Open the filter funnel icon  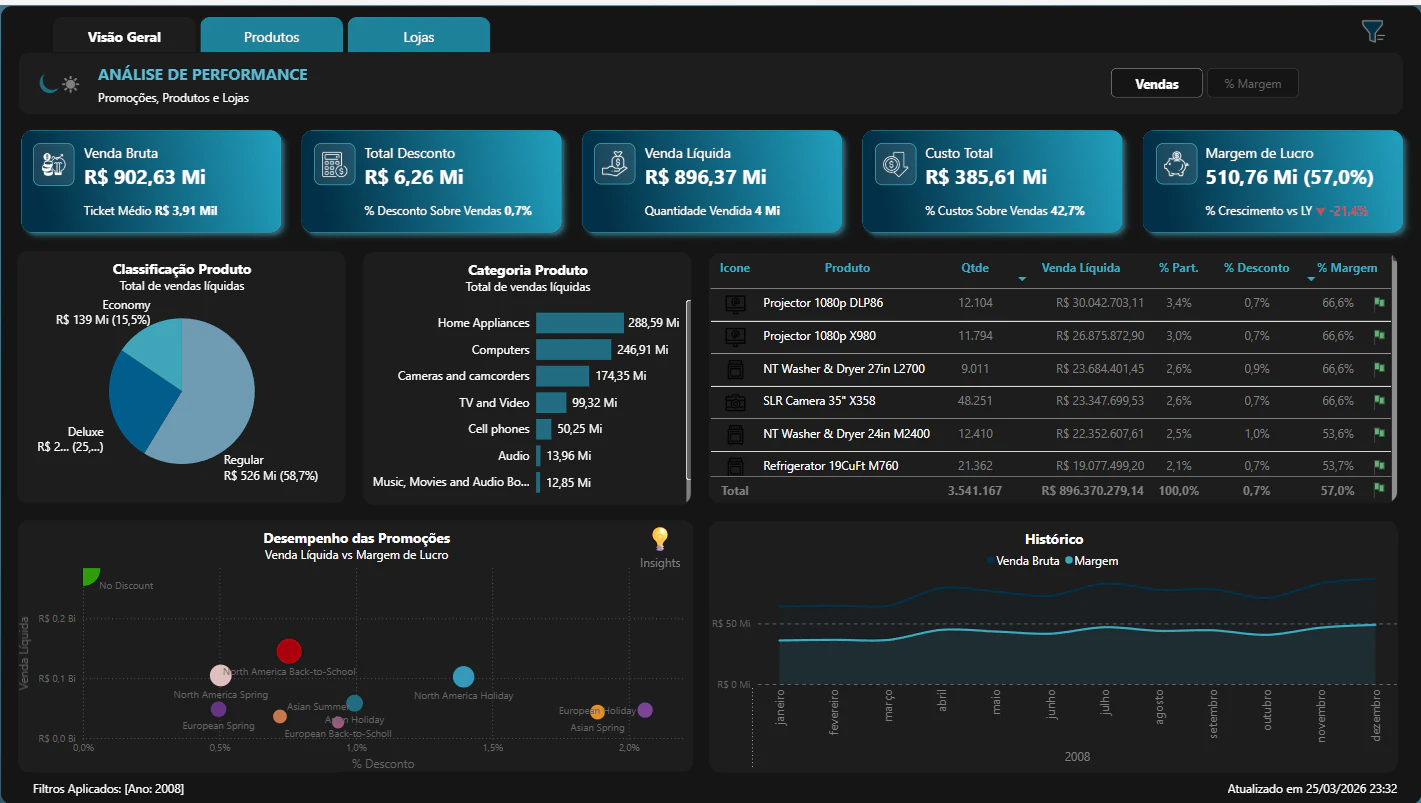coord(1372,32)
